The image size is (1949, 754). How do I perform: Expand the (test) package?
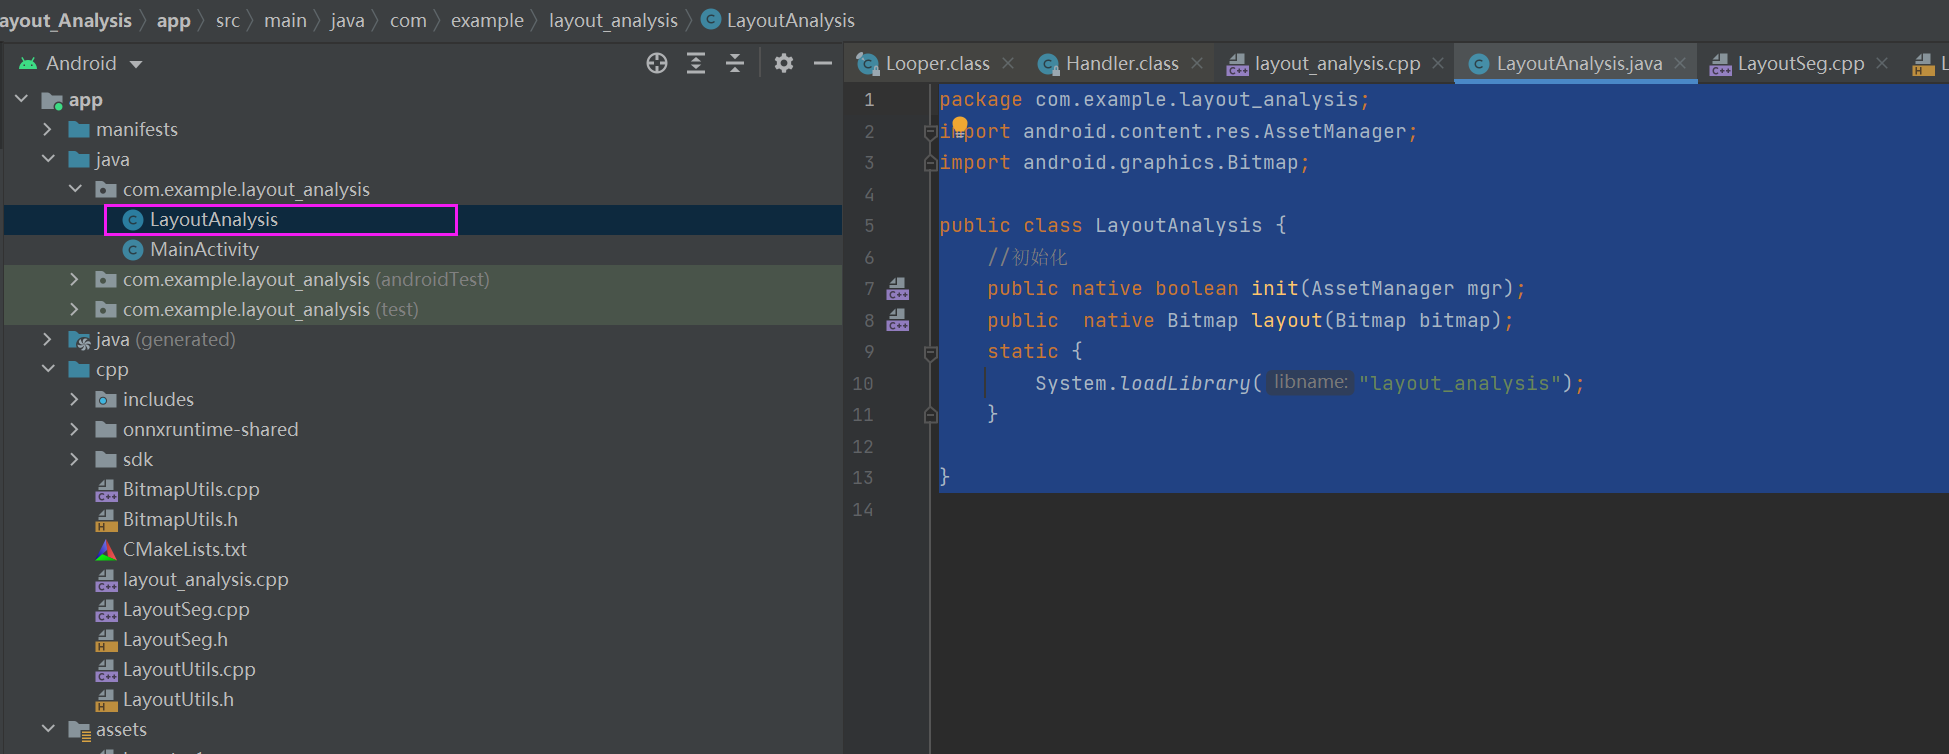coord(74,309)
